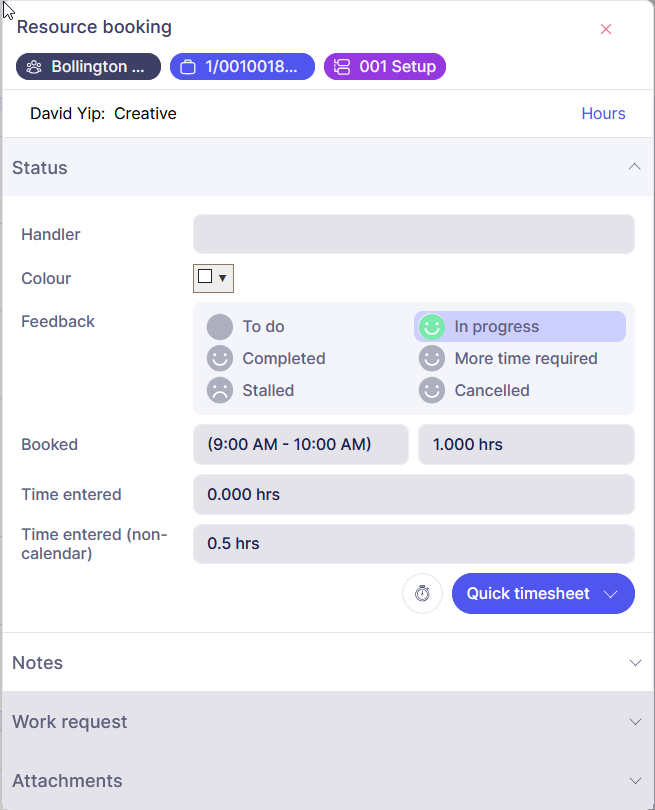Viewport: 655px width, 810px height.
Task: Expand the Attachments section
Action: pos(634,781)
